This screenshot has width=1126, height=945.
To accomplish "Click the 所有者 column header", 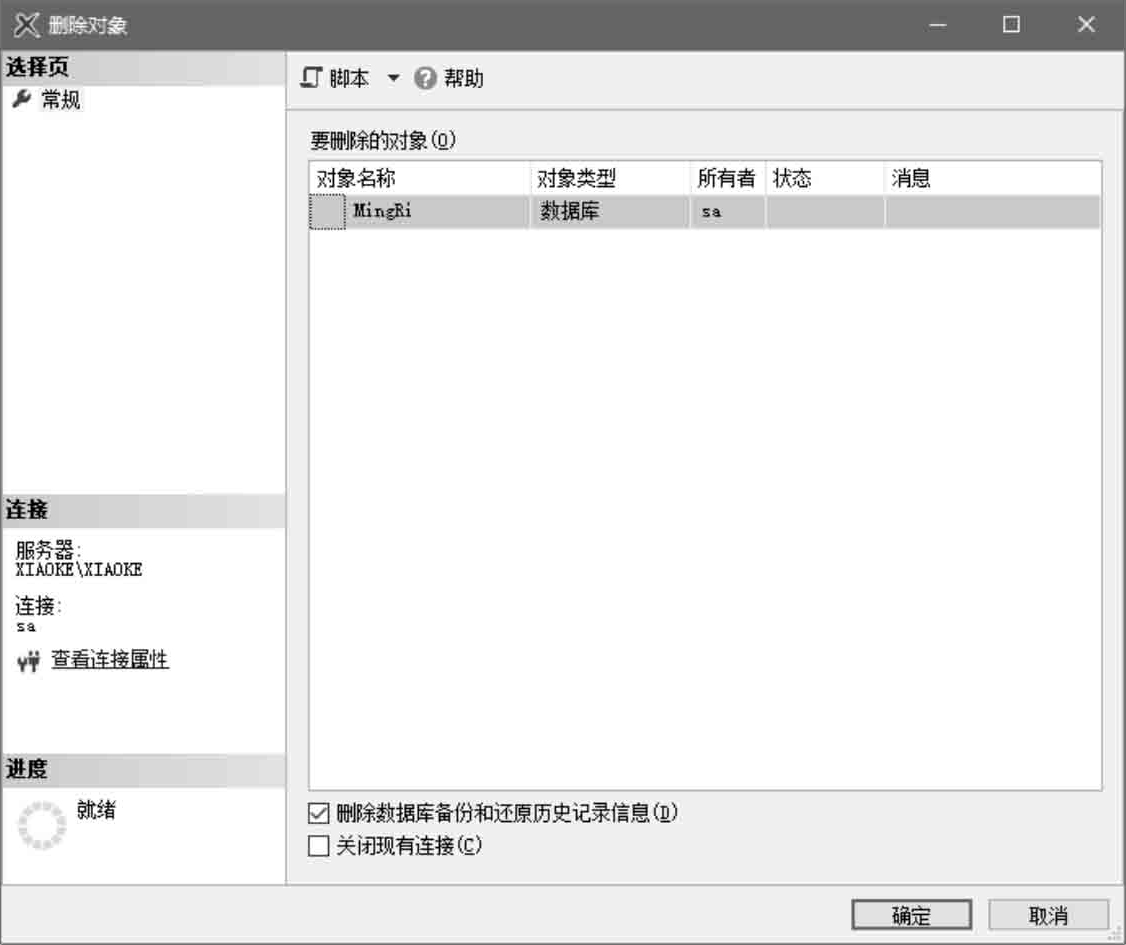I will (x=726, y=179).
